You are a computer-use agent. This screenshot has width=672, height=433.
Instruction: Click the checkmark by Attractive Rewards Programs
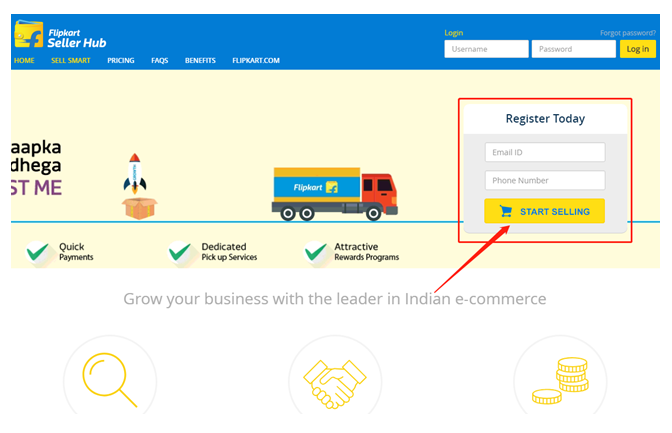(315, 252)
